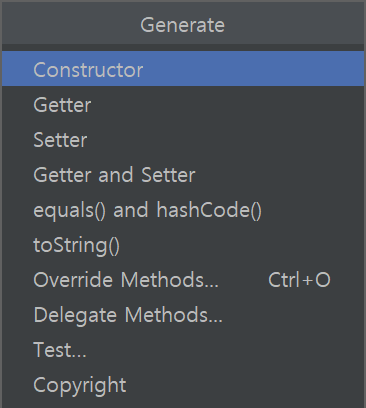
Task: Activate the highlighted Constructor row
Action: [x=183, y=69]
